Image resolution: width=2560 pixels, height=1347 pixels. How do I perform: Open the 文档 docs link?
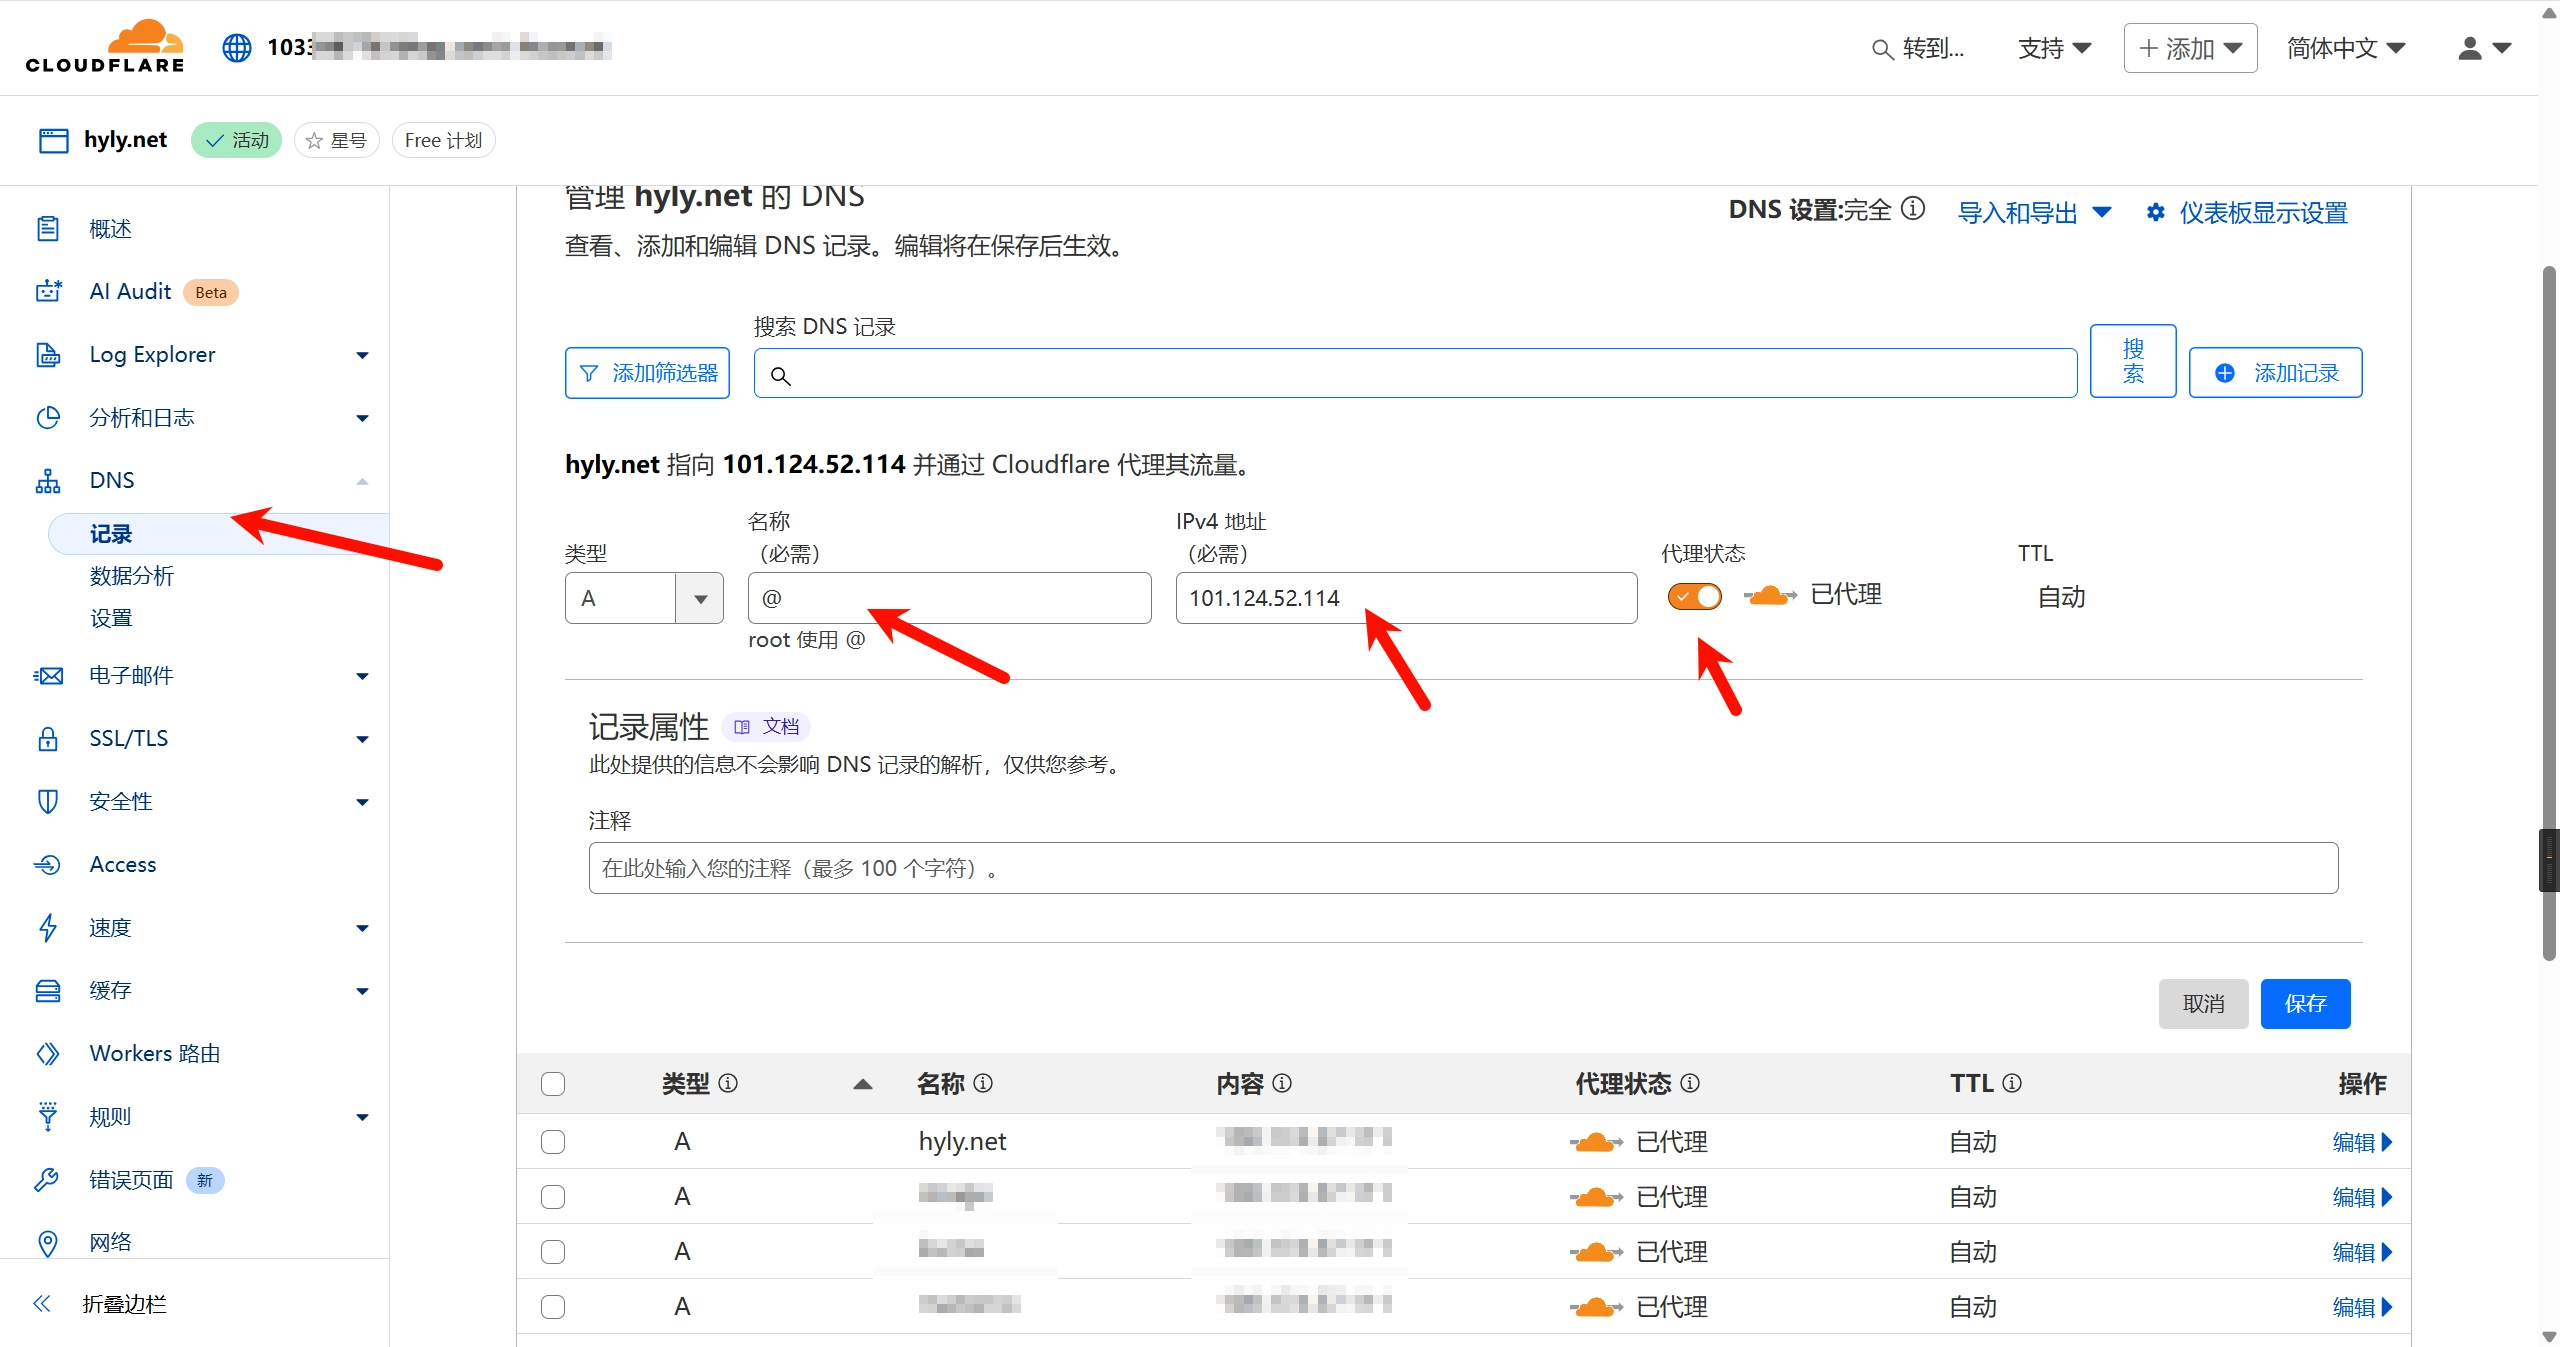pyautogui.click(x=766, y=726)
